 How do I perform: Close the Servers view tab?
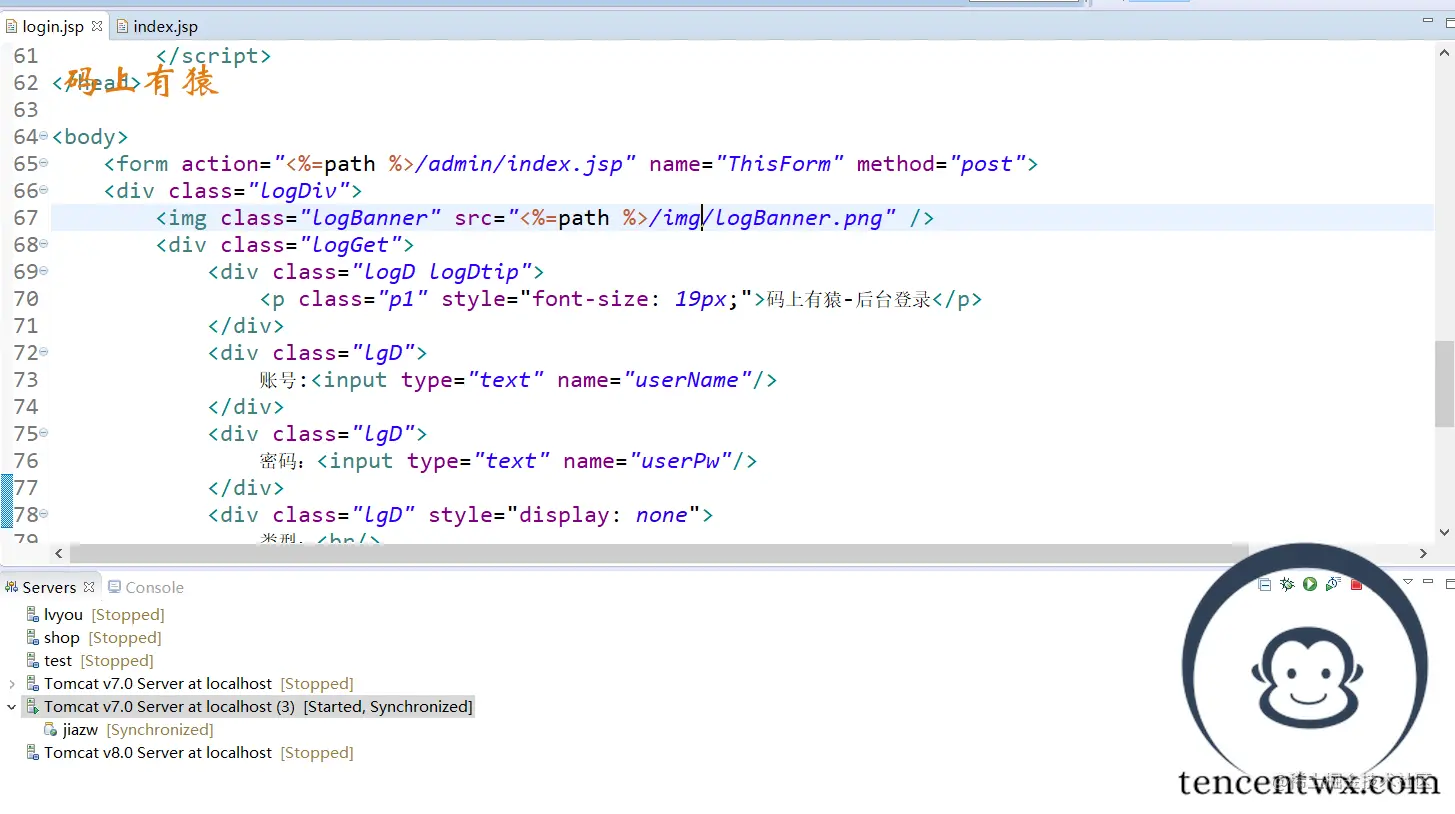click(x=89, y=587)
